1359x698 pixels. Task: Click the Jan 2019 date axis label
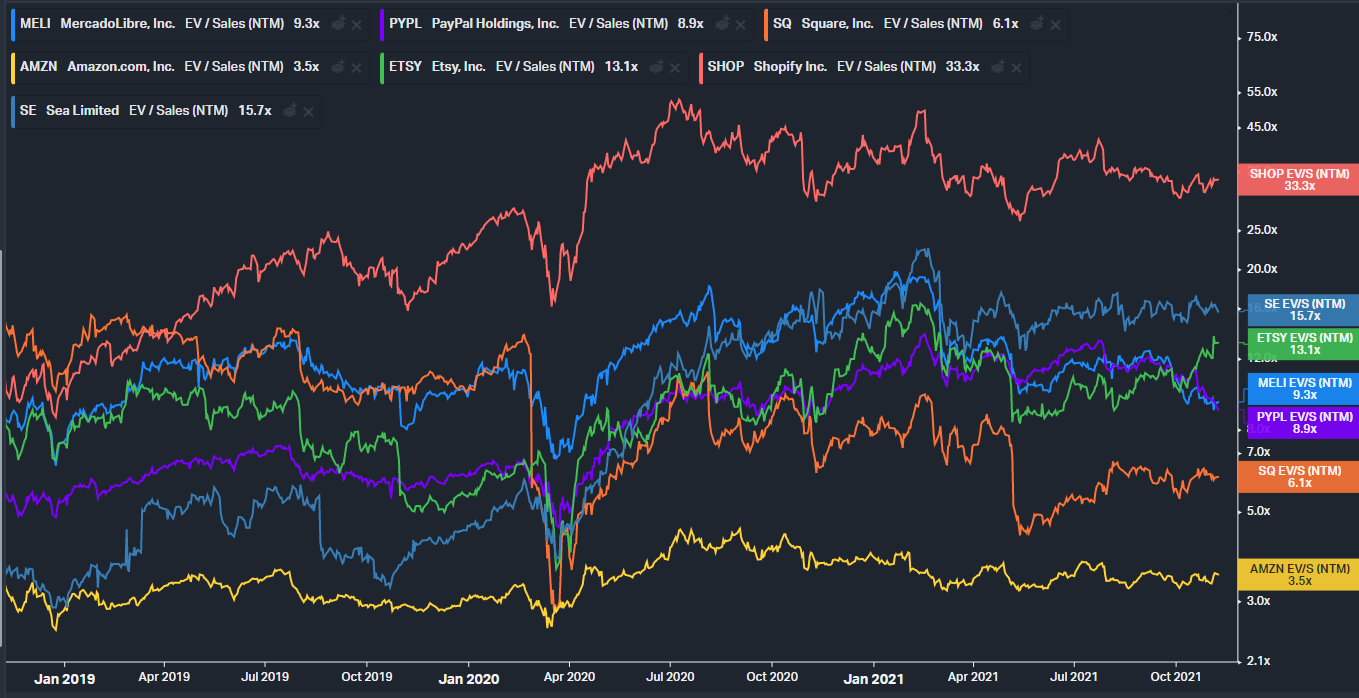(x=64, y=679)
